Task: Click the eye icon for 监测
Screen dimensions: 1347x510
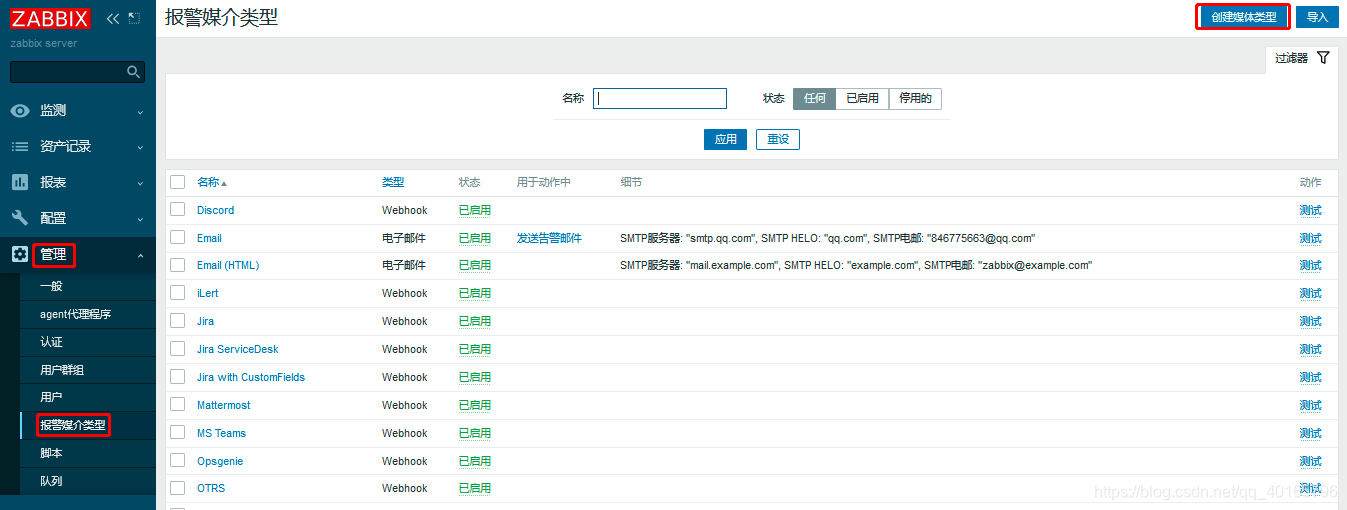Action: 20,110
